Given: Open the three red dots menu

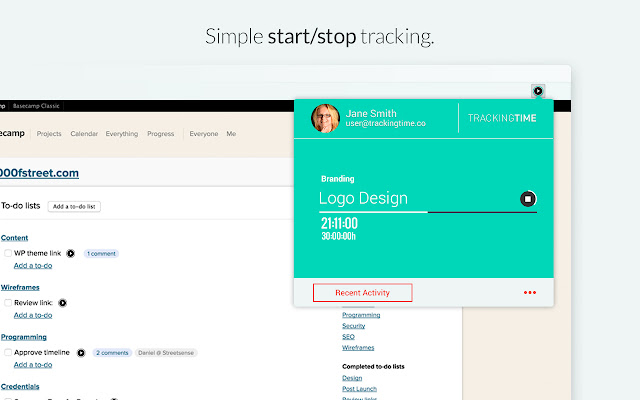Looking at the screenshot, I should [x=530, y=293].
